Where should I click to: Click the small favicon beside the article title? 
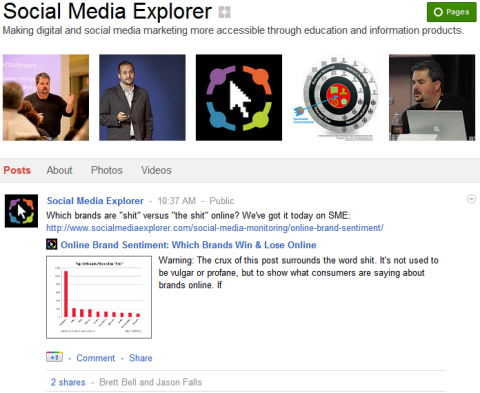pyautogui.click(x=51, y=244)
